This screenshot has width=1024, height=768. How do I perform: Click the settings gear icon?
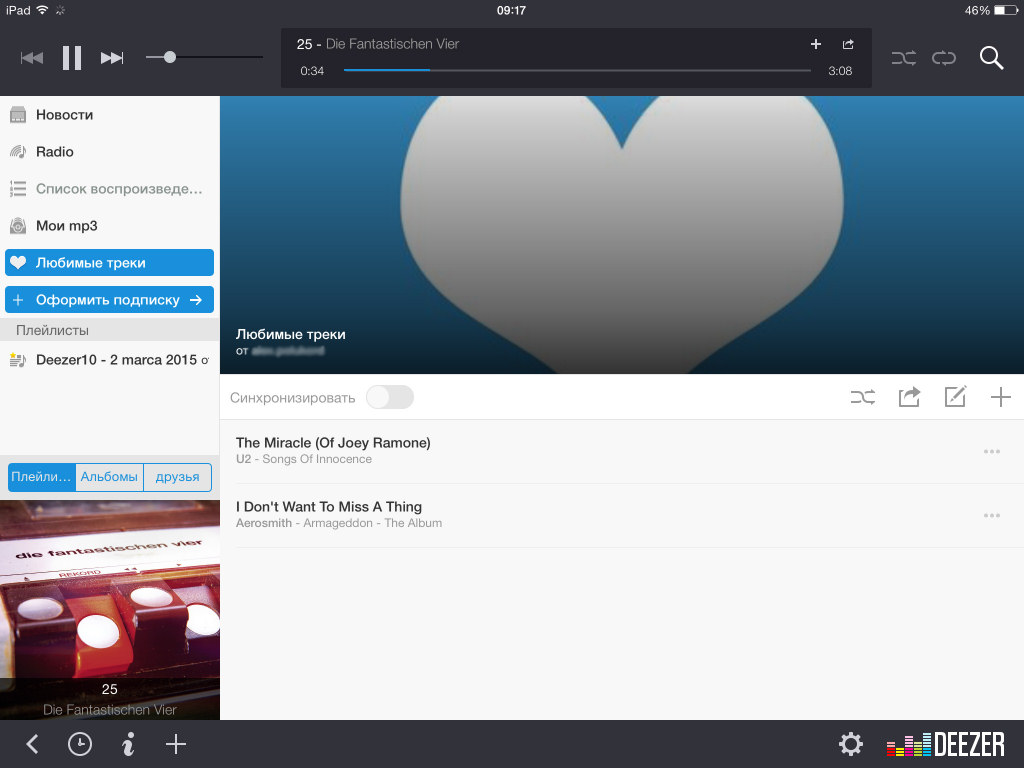click(x=850, y=744)
